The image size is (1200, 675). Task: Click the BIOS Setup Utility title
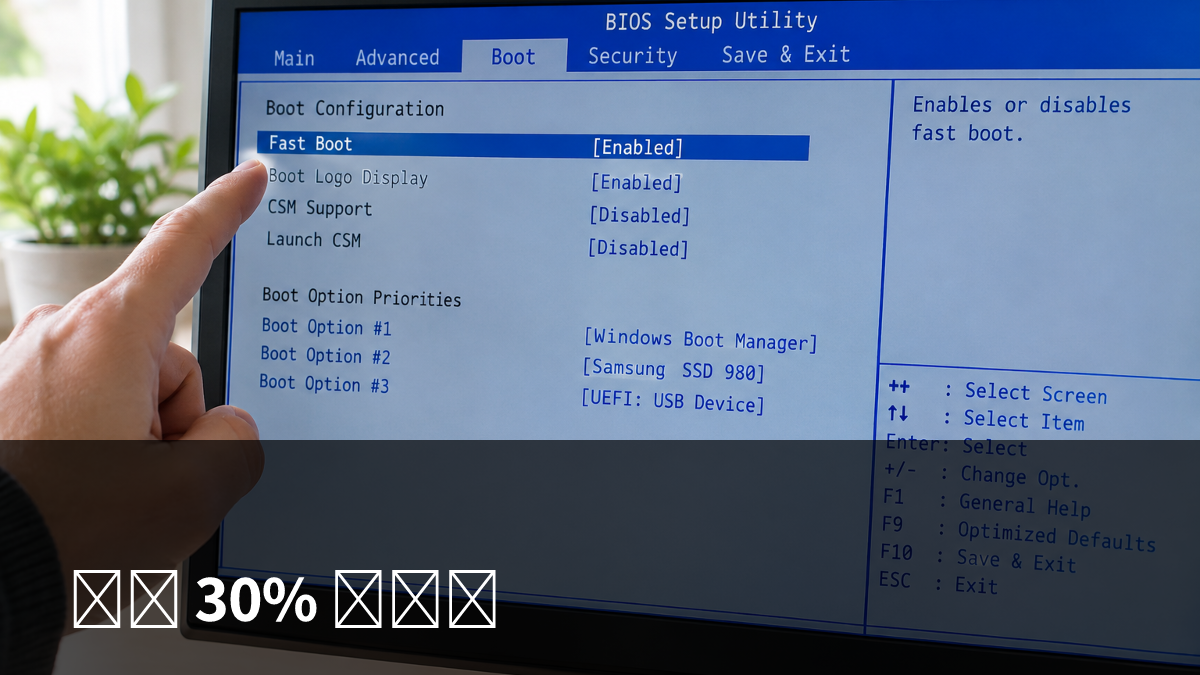(711, 21)
